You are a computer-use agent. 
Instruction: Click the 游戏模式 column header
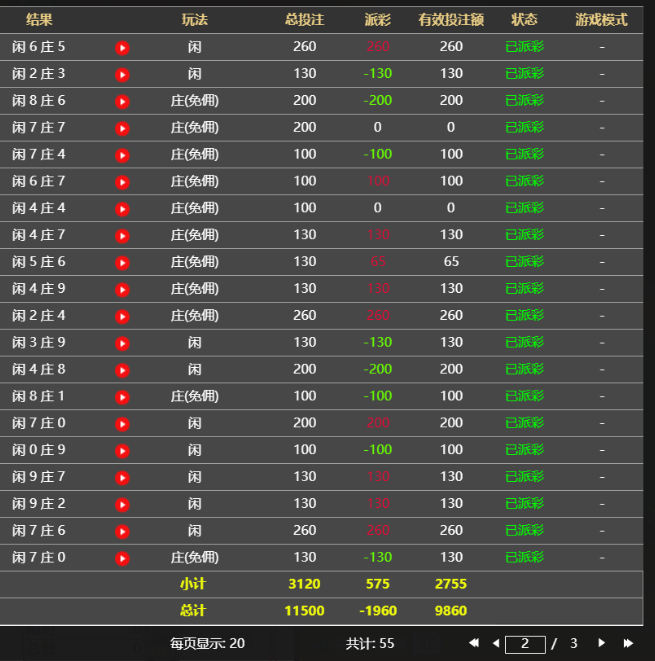point(601,20)
